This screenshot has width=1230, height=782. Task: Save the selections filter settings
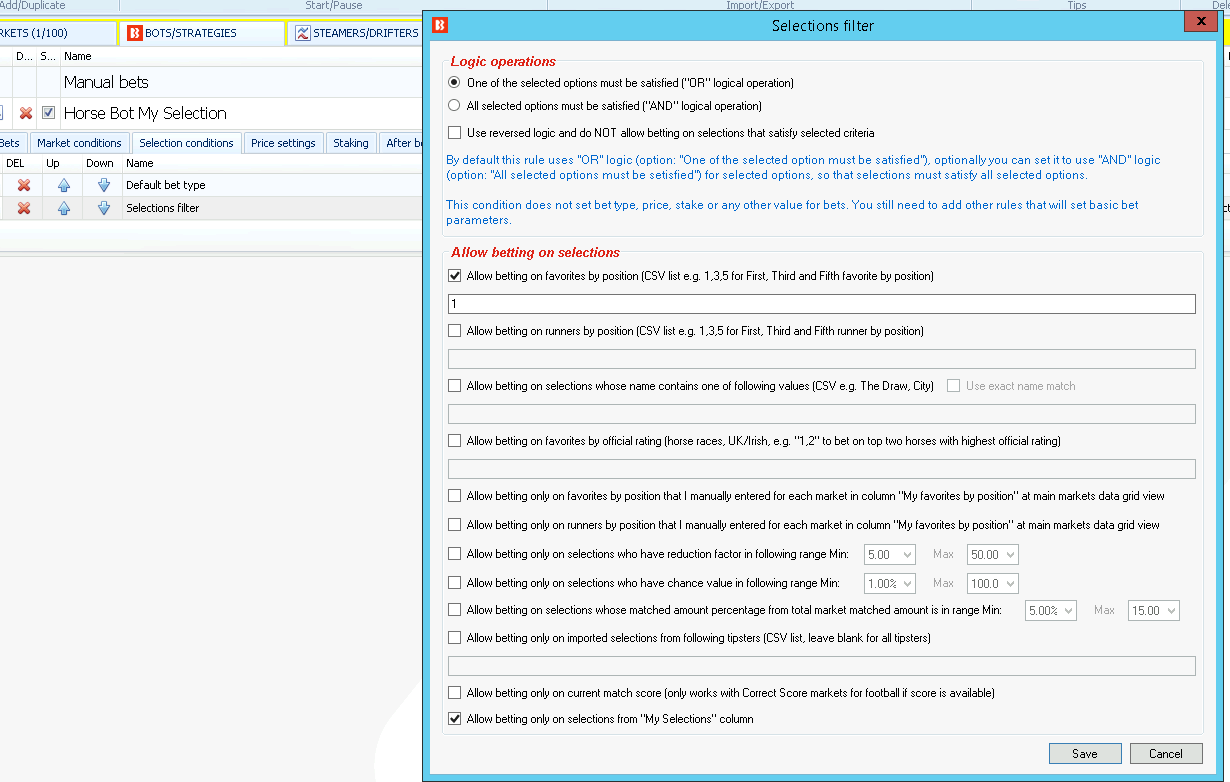pos(1085,754)
